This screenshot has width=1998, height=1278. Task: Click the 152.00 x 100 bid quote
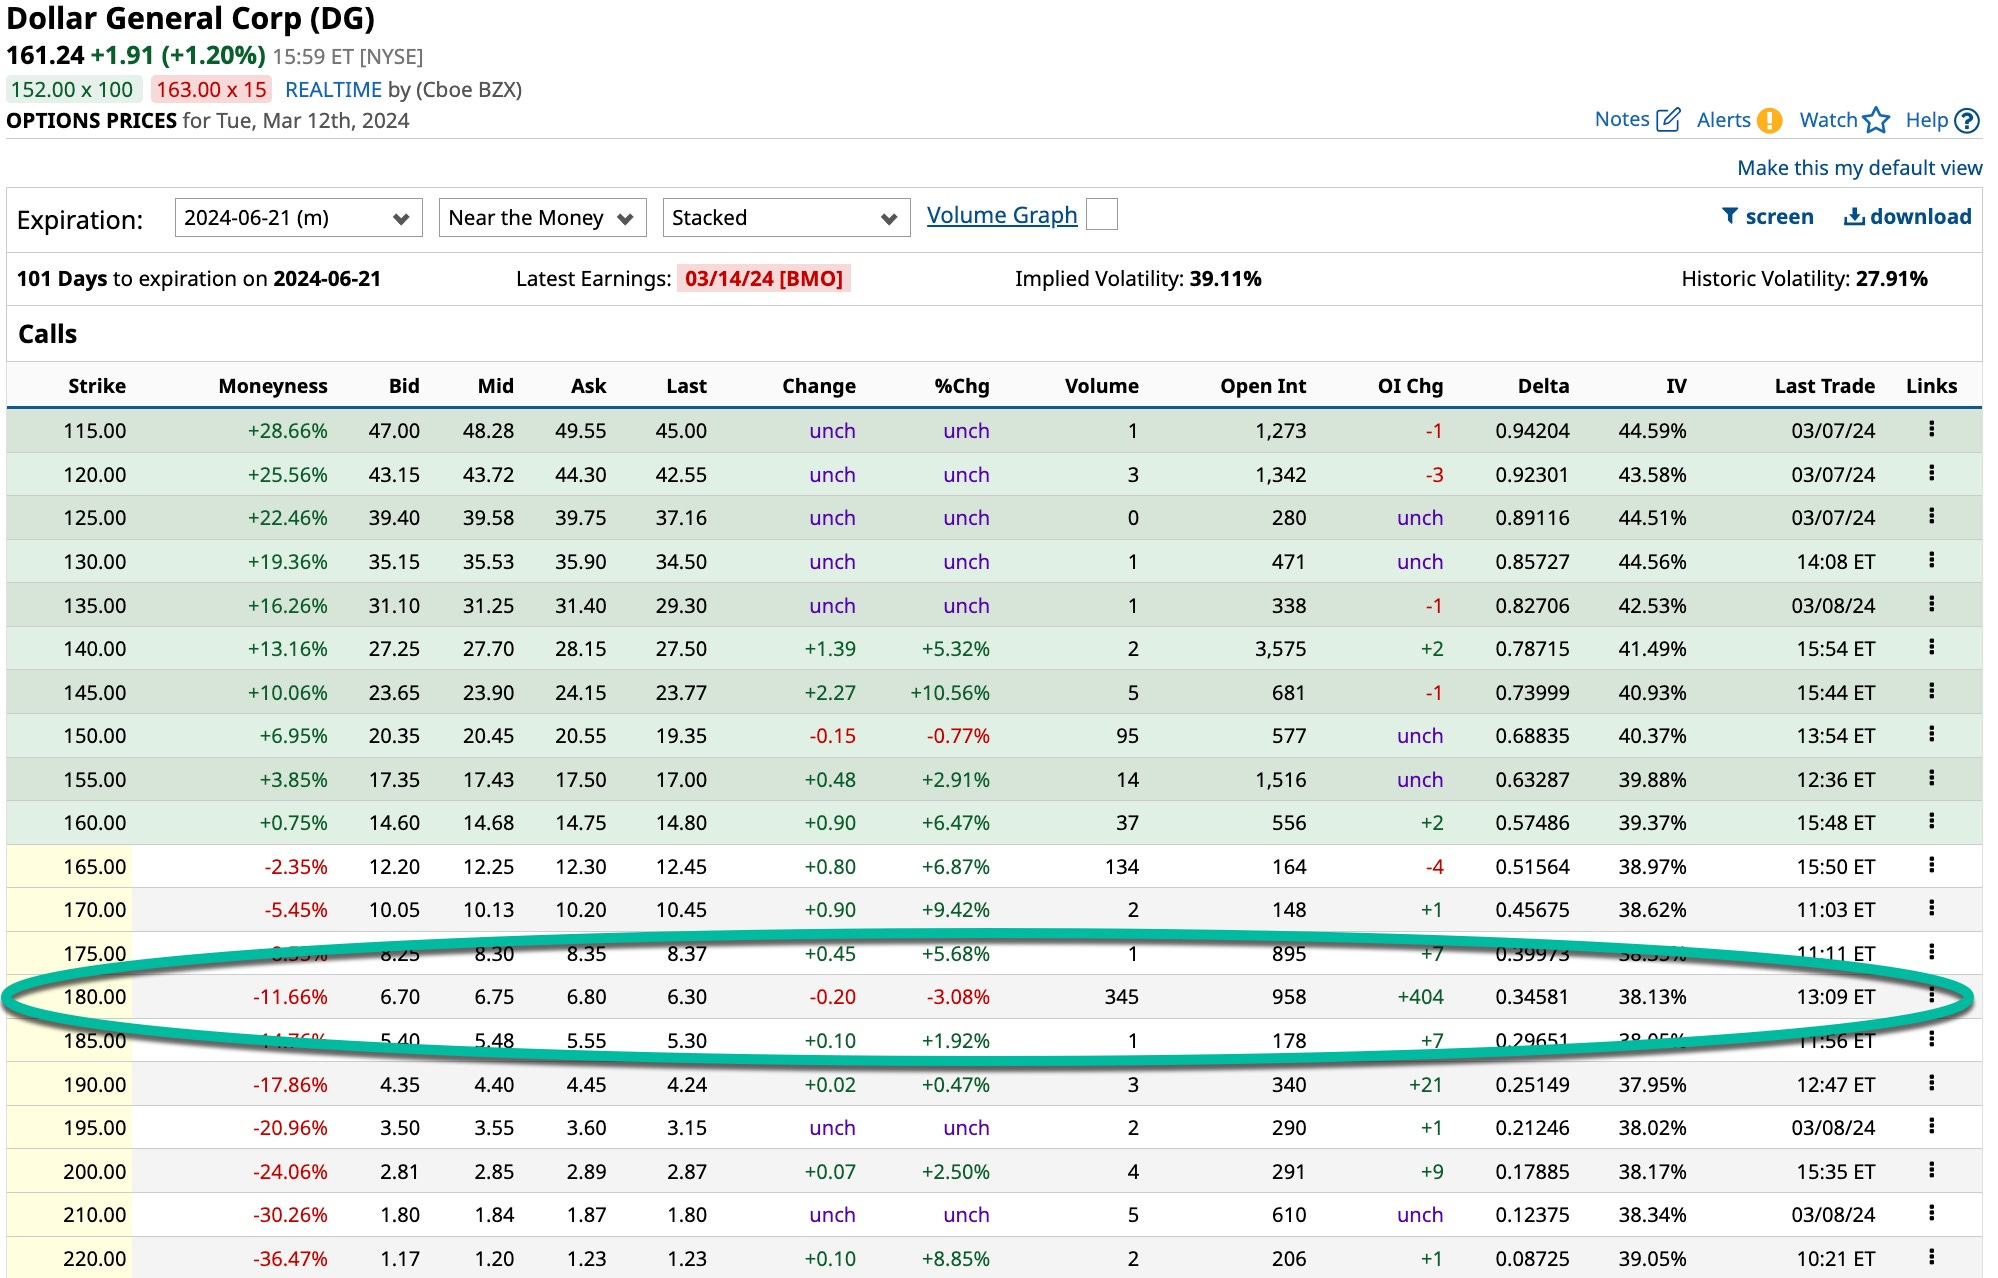point(72,90)
